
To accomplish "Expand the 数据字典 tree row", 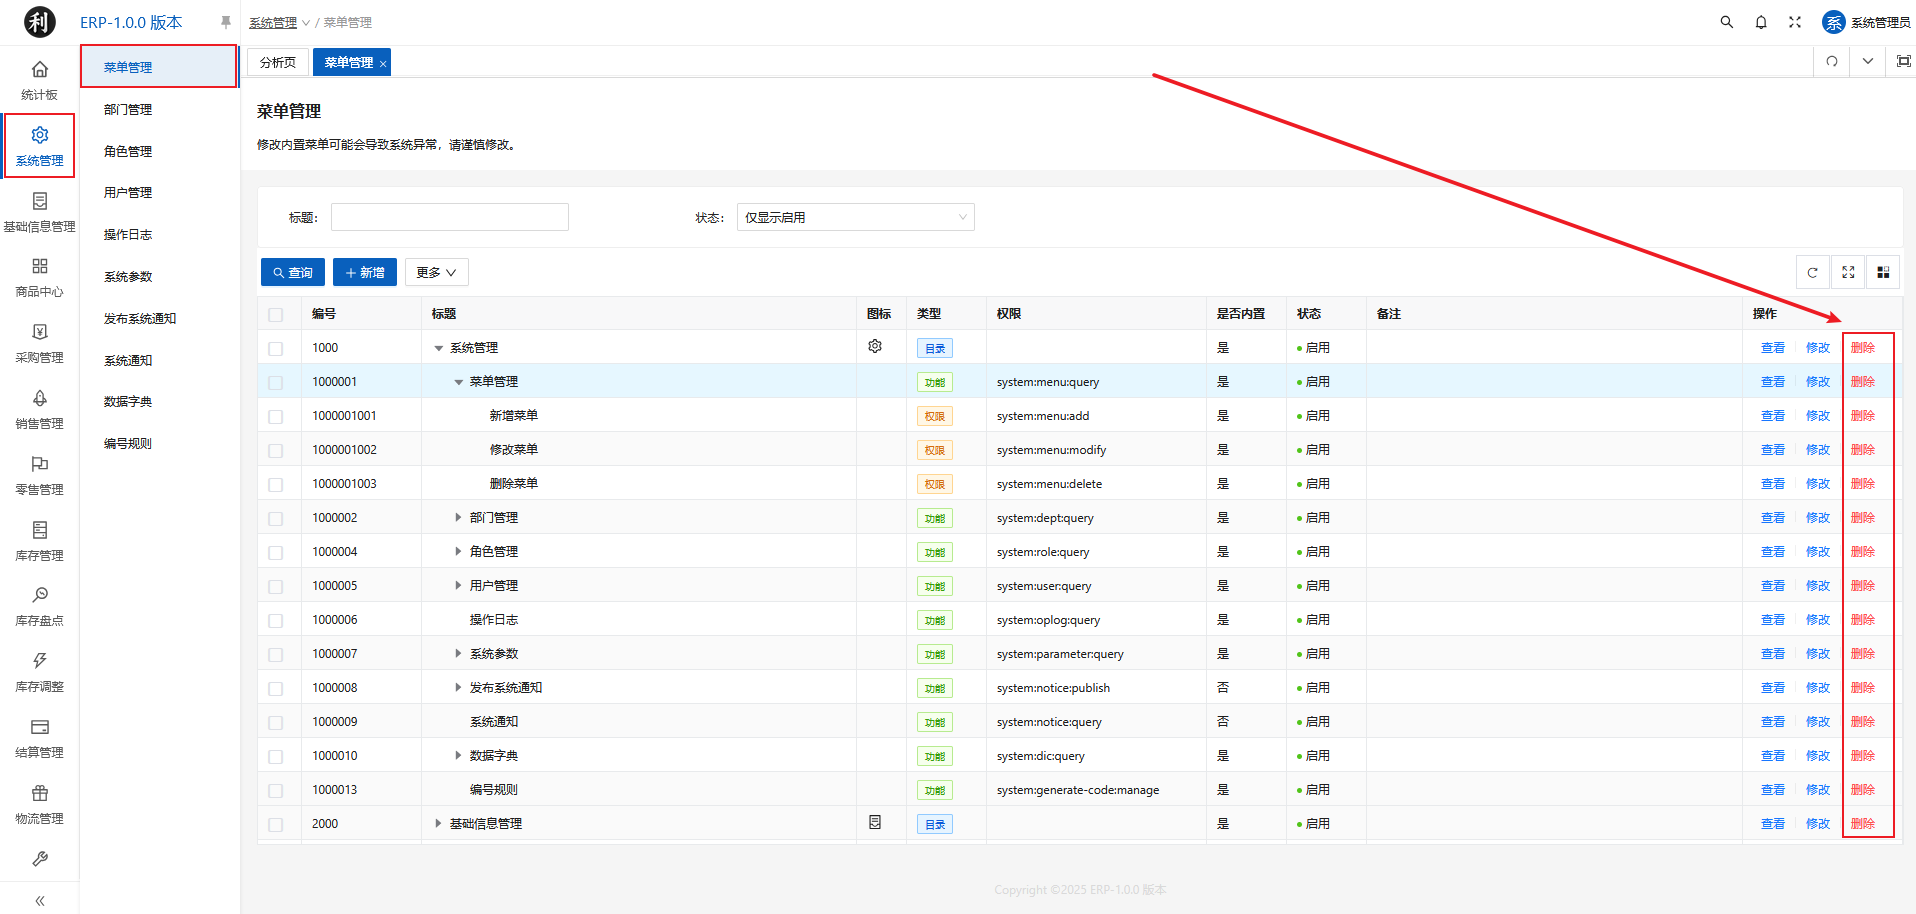I will click(458, 756).
